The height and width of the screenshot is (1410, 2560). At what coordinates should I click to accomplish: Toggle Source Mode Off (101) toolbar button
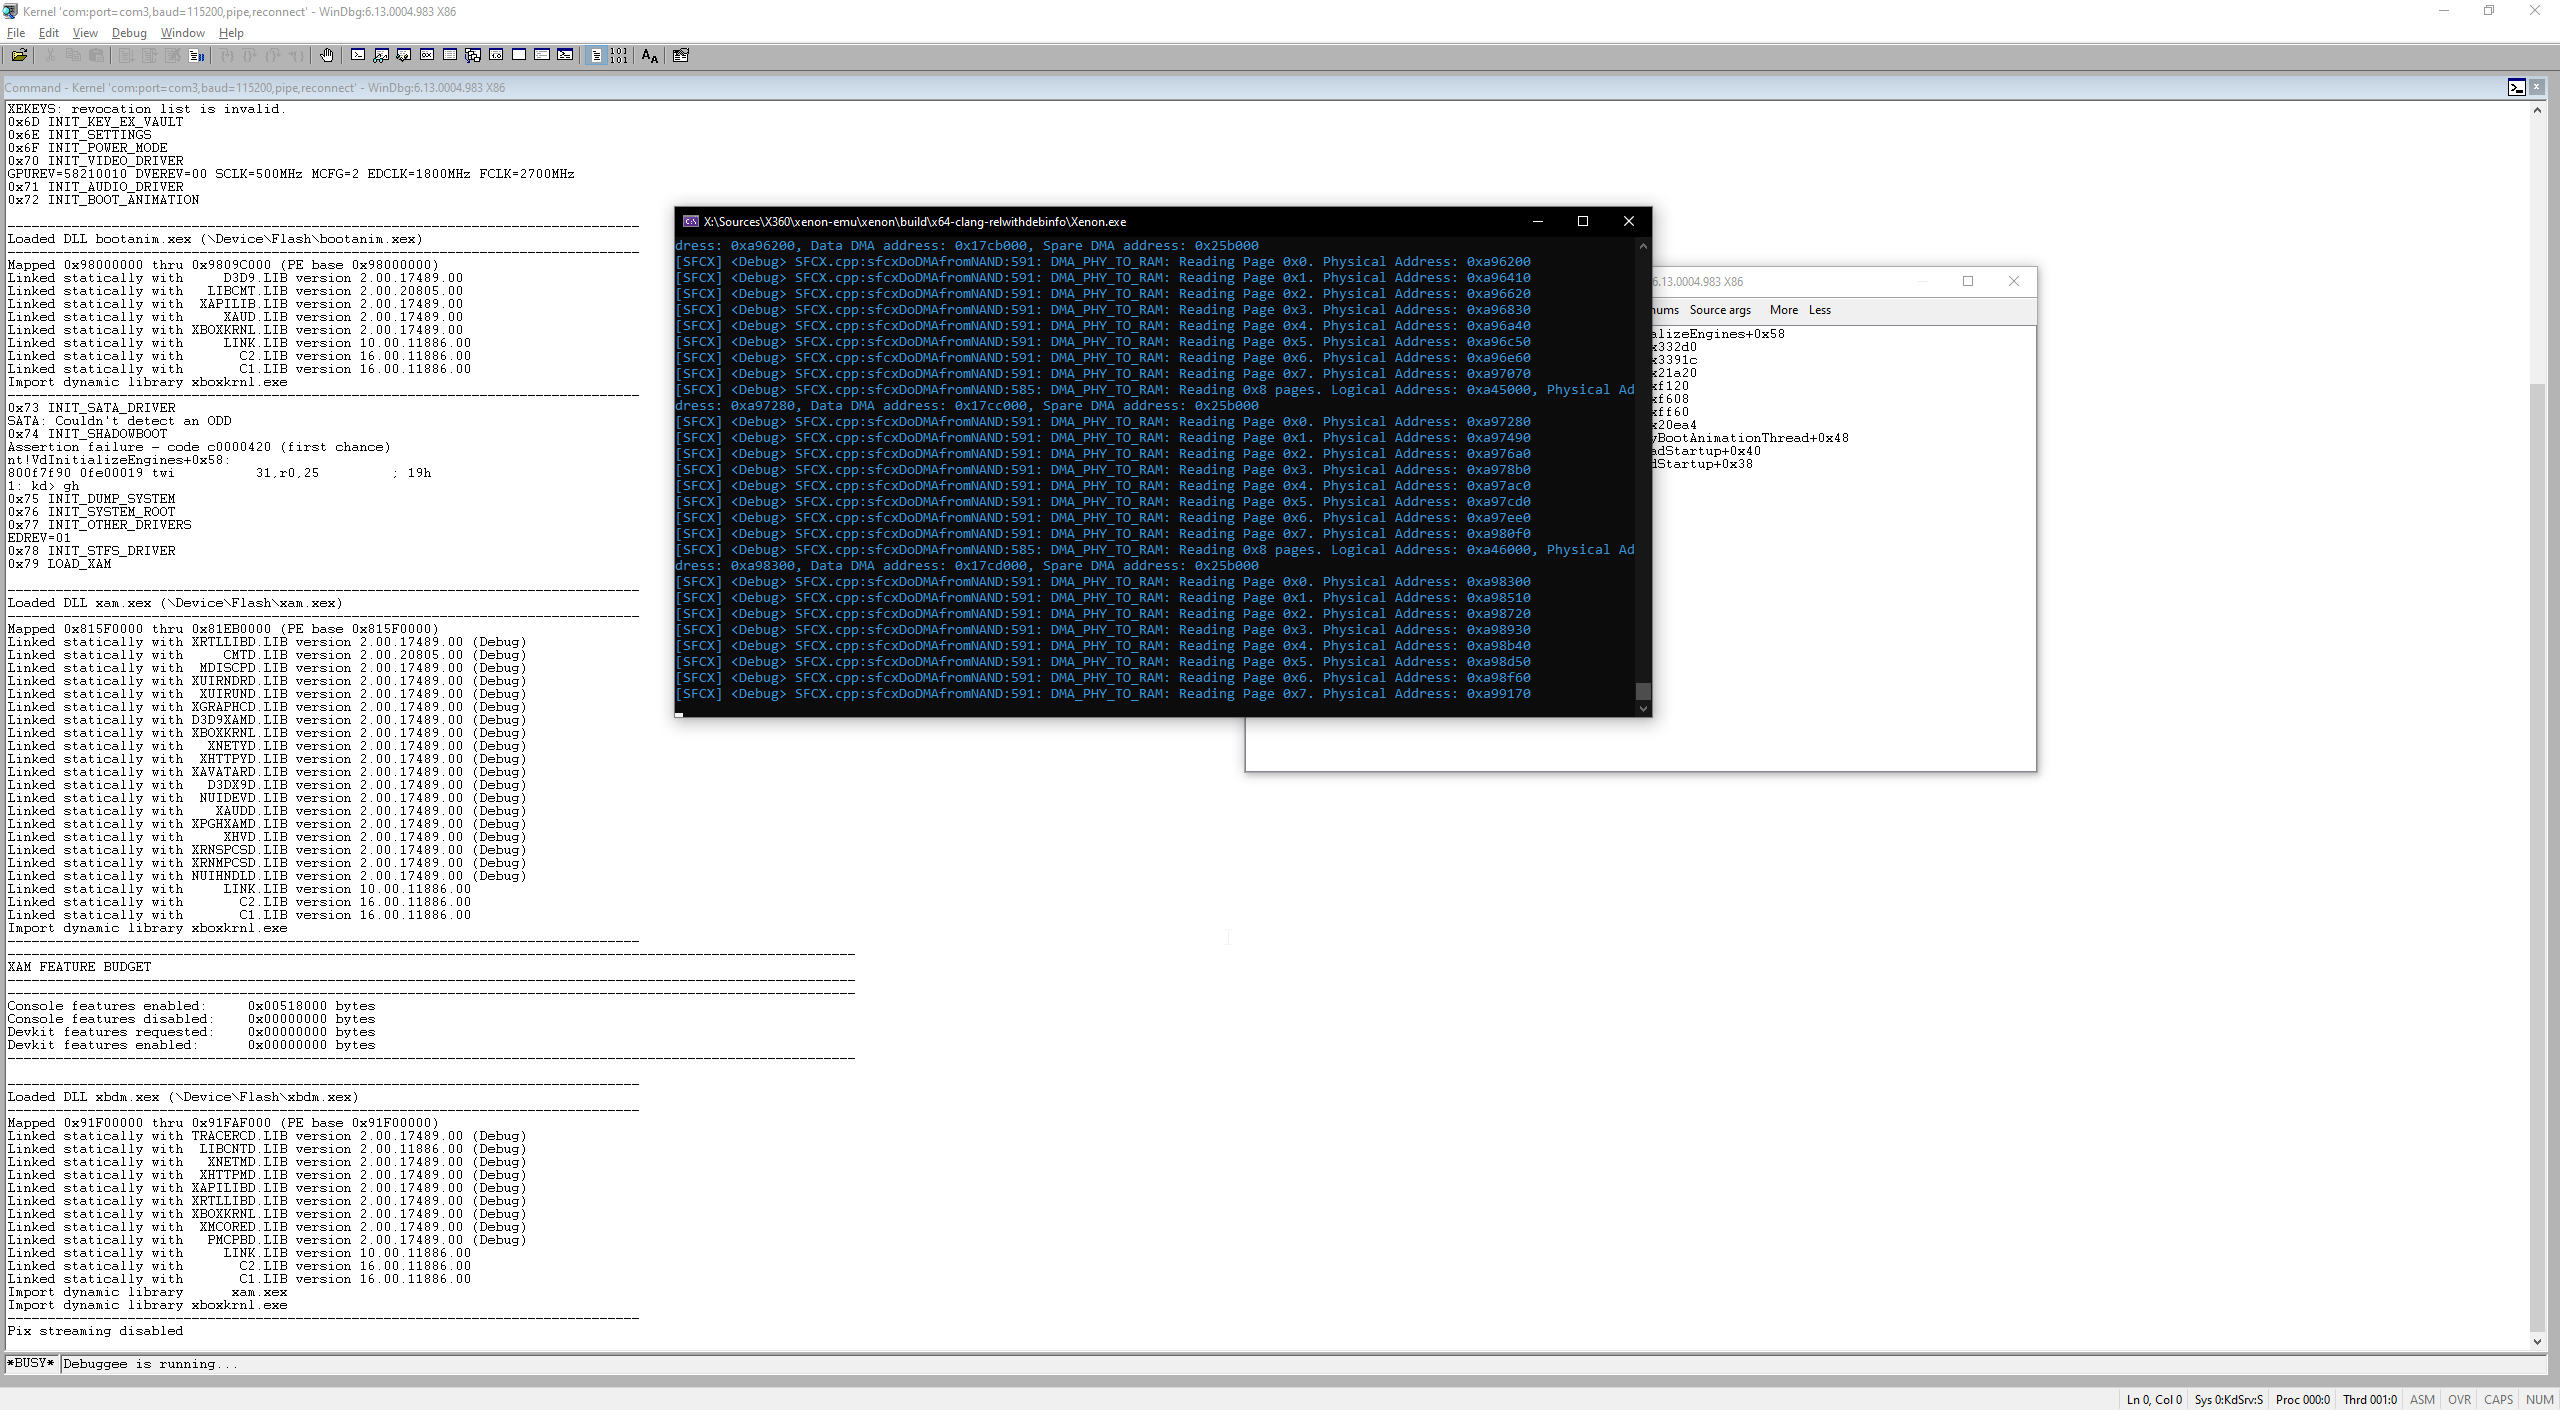[x=619, y=55]
